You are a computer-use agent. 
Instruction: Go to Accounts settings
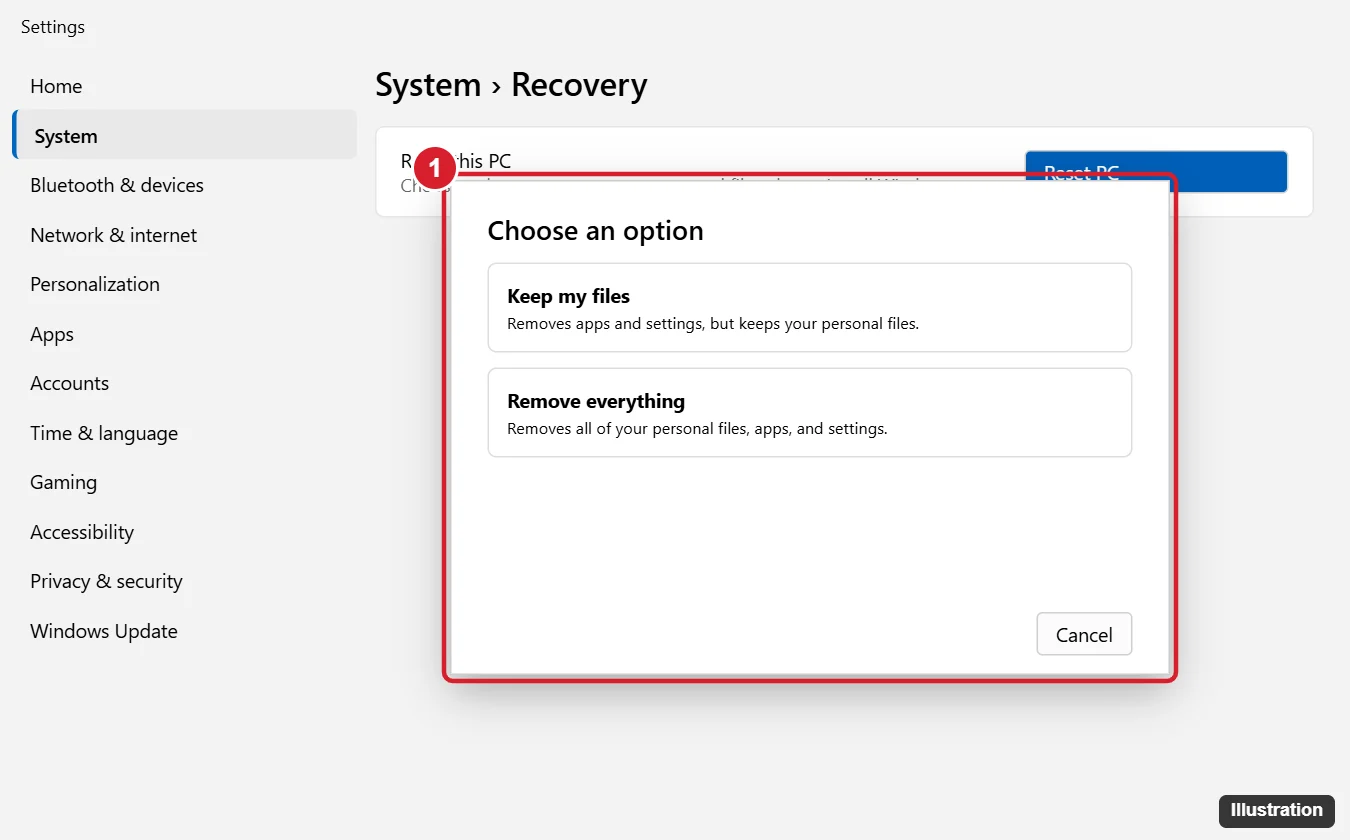click(70, 383)
